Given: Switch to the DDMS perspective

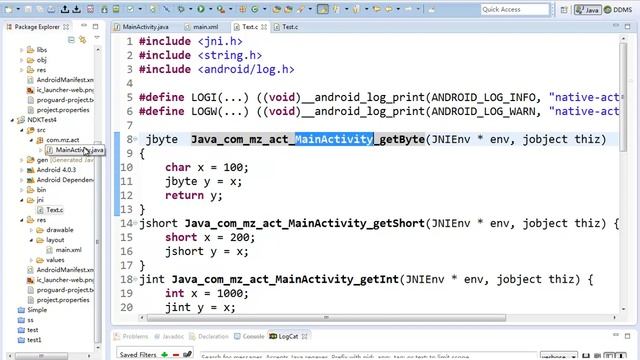Looking at the screenshot, I should 618,9.
